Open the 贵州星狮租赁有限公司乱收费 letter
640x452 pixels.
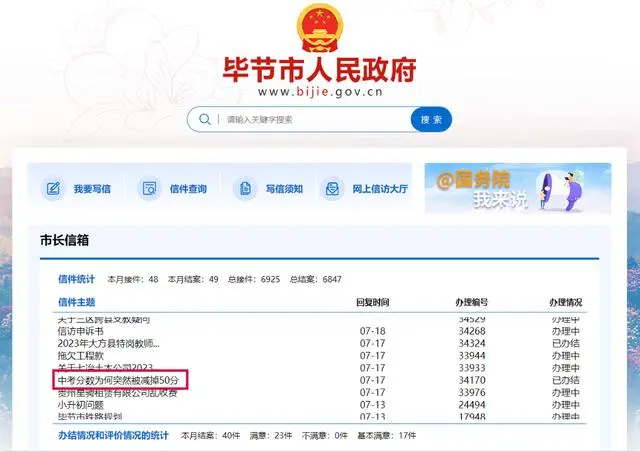click(x=118, y=393)
